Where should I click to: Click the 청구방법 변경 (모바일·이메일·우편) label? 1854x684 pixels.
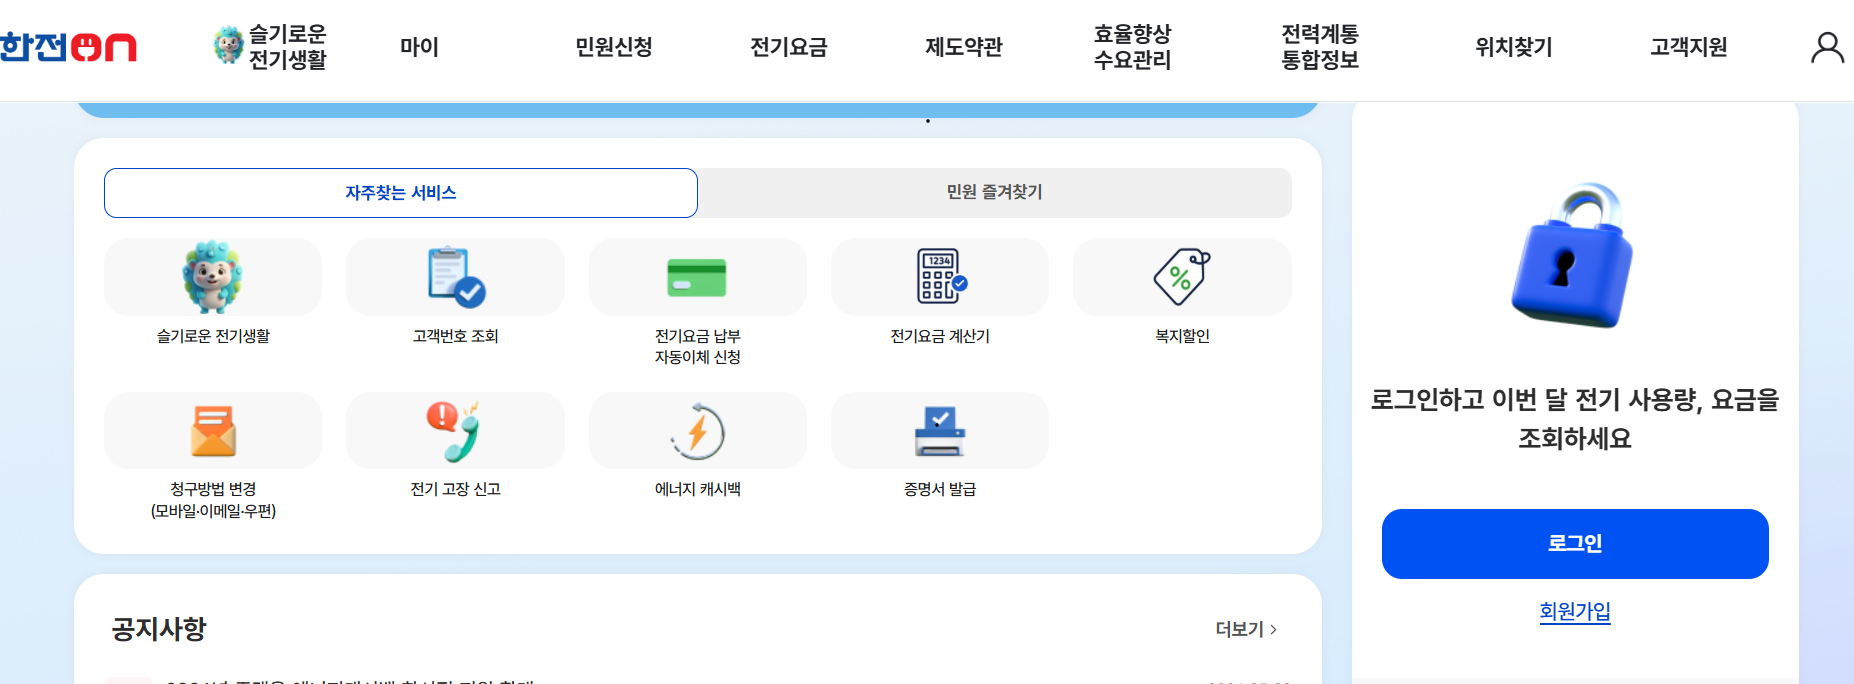coord(213,500)
